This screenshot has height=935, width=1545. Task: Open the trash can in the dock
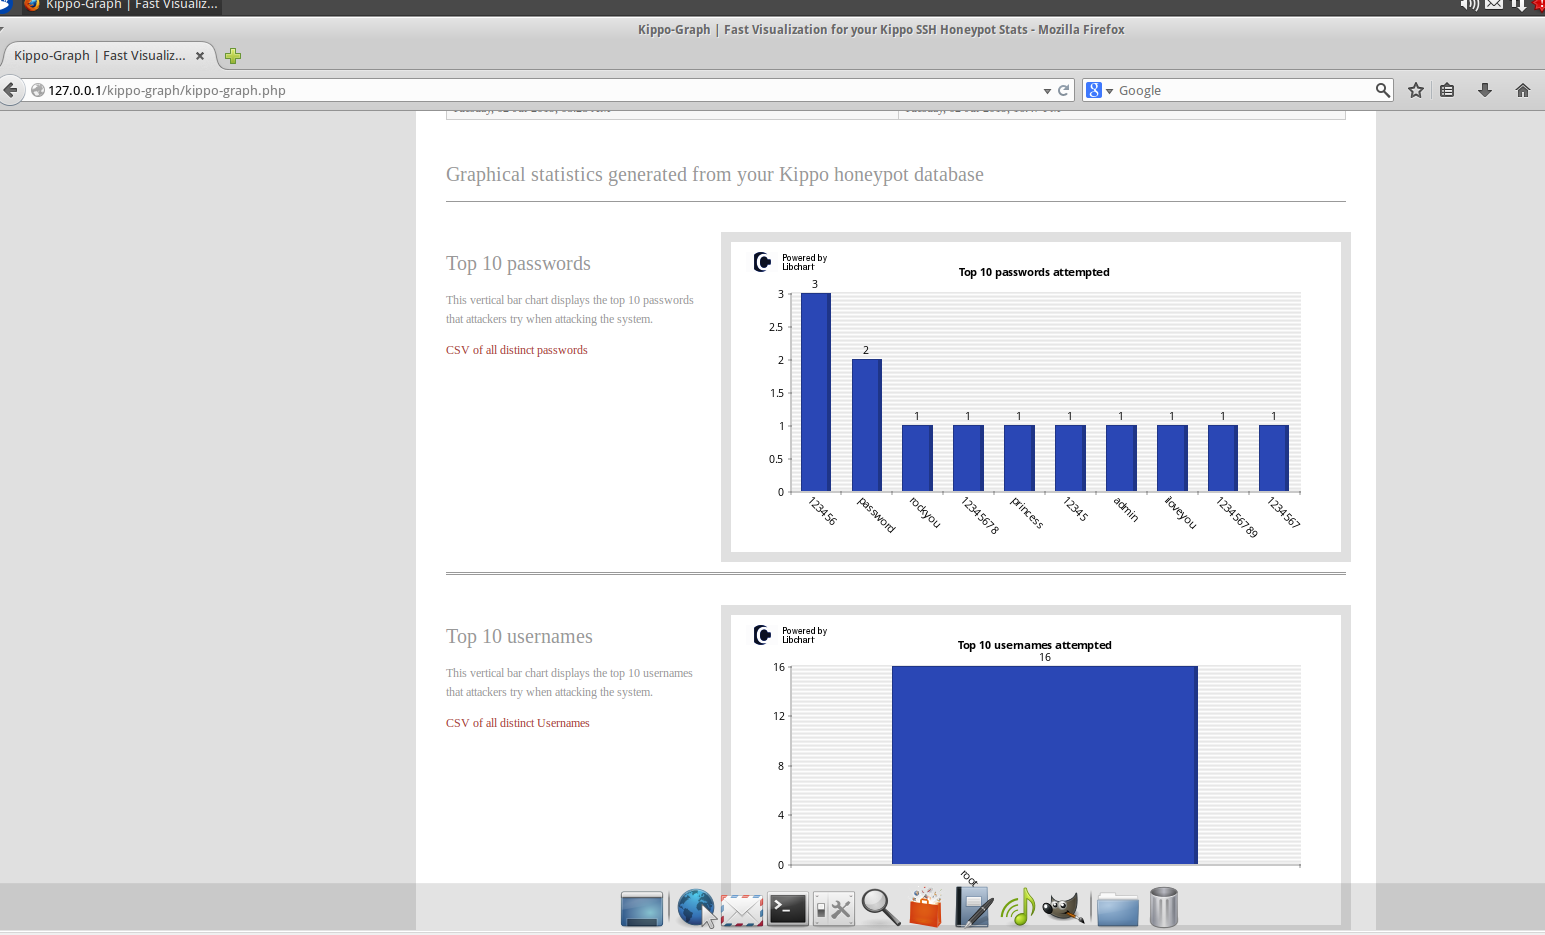1163,908
